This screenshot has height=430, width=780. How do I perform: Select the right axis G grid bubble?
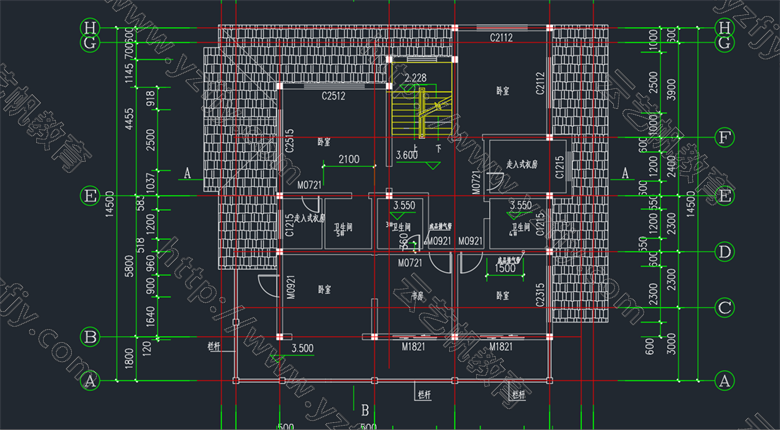tap(724, 43)
